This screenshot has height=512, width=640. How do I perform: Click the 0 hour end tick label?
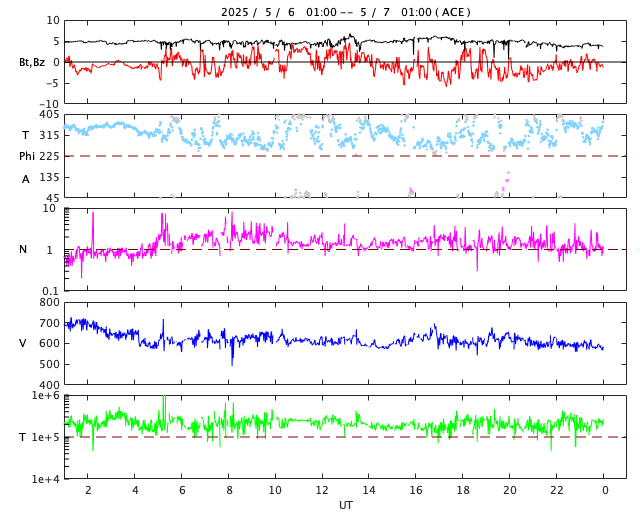click(x=605, y=490)
